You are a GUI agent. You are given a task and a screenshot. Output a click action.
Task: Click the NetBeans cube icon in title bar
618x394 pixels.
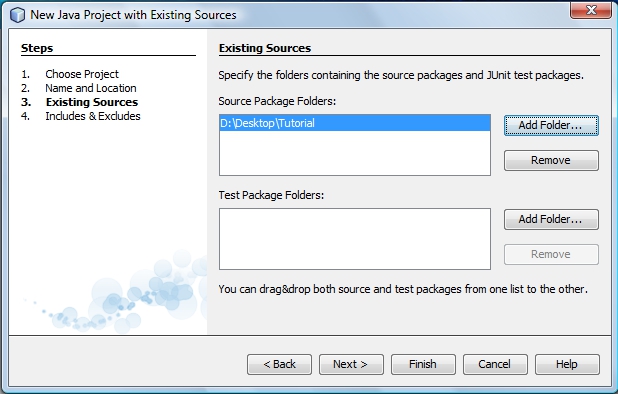17,15
